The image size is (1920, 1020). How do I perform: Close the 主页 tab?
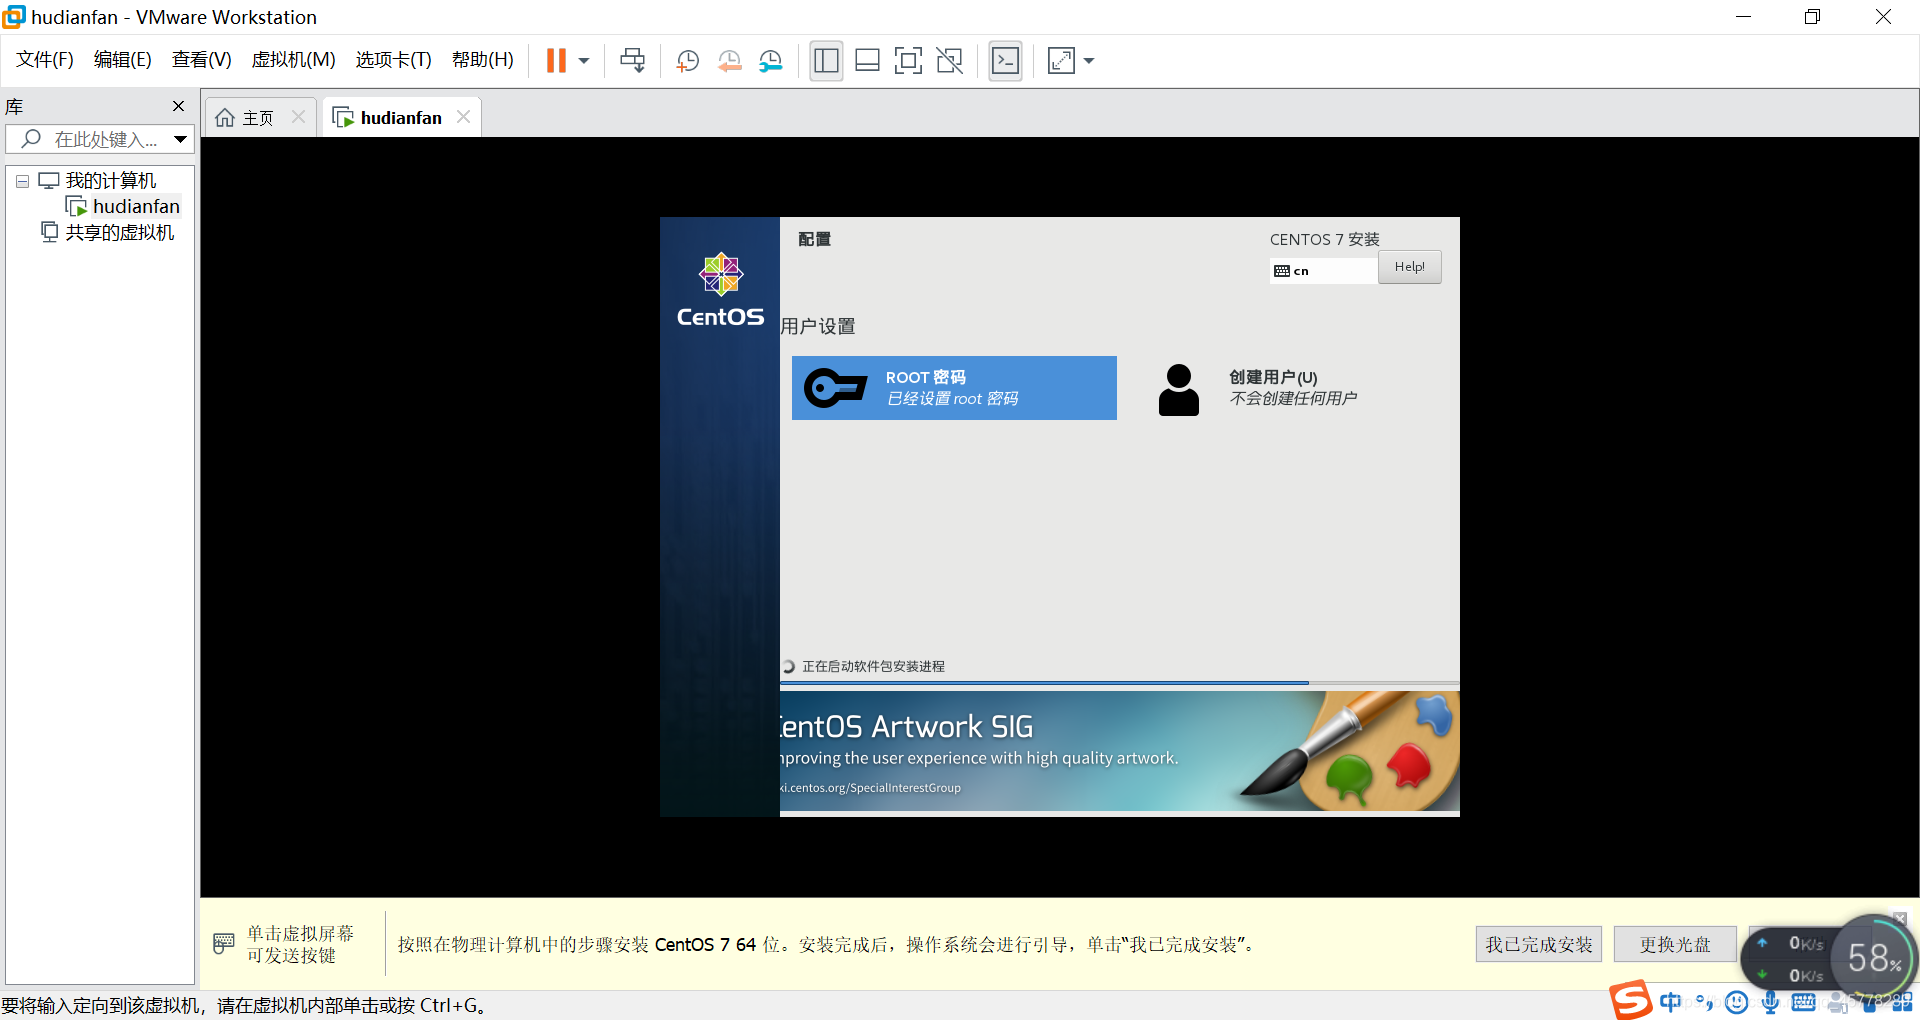point(298,117)
